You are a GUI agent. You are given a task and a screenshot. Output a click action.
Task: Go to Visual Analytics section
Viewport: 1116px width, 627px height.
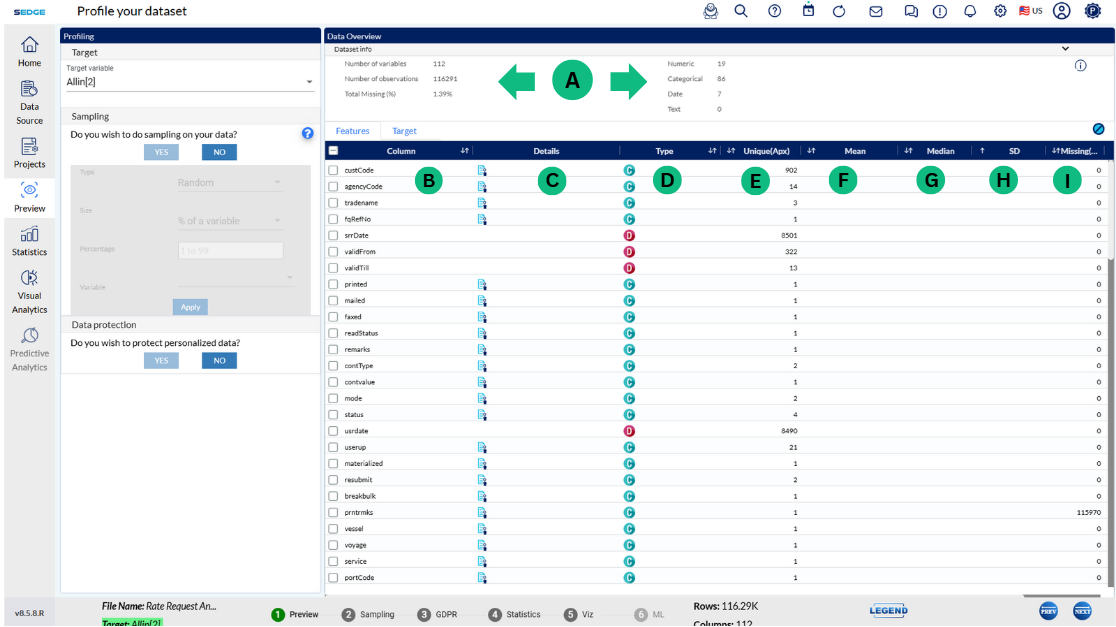tap(29, 290)
